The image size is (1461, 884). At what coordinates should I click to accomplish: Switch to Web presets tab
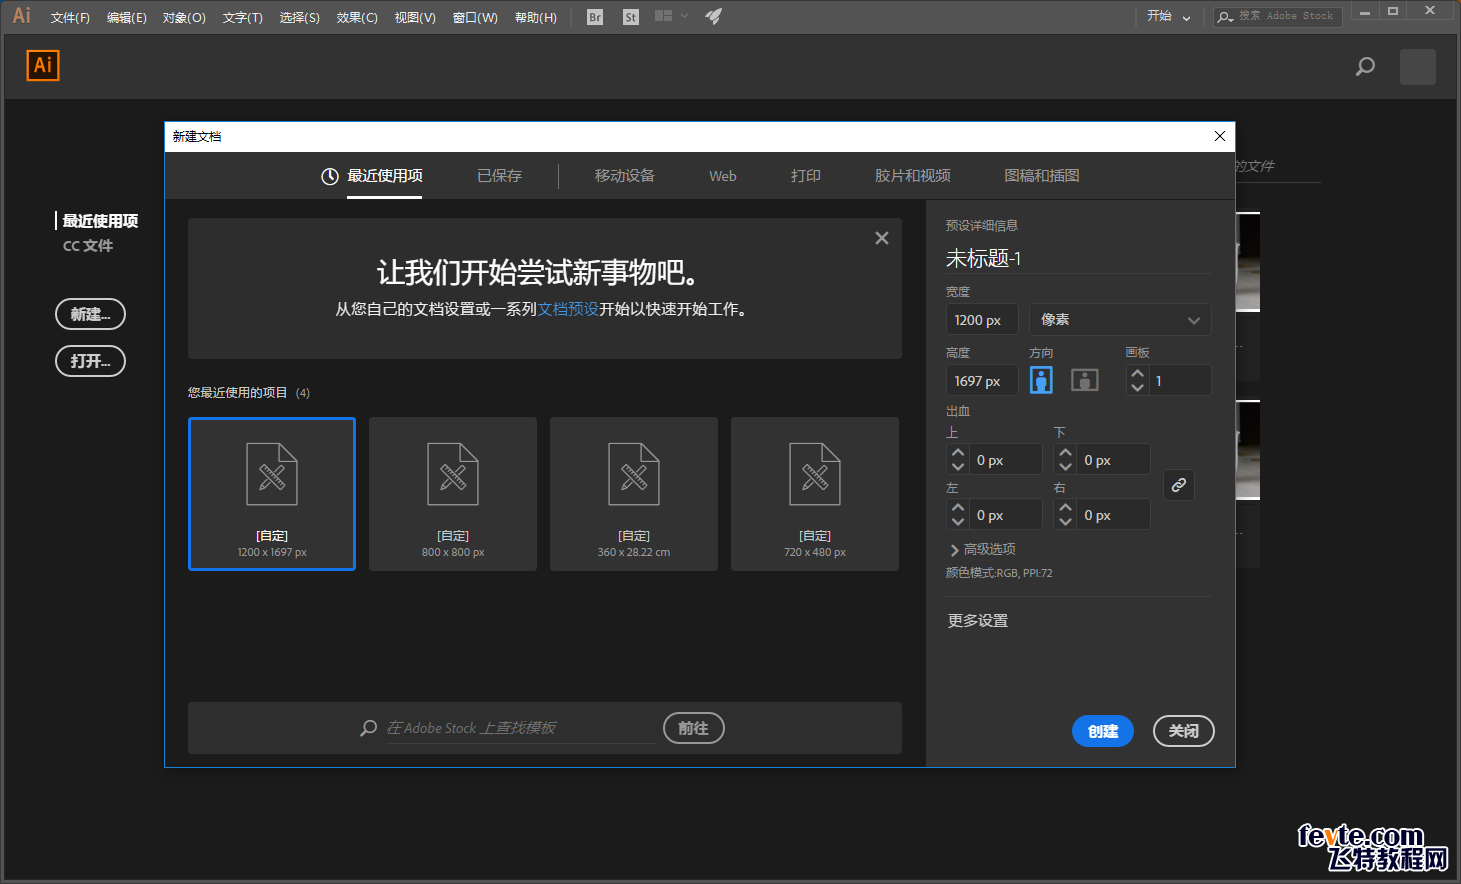(x=723, y=176)
